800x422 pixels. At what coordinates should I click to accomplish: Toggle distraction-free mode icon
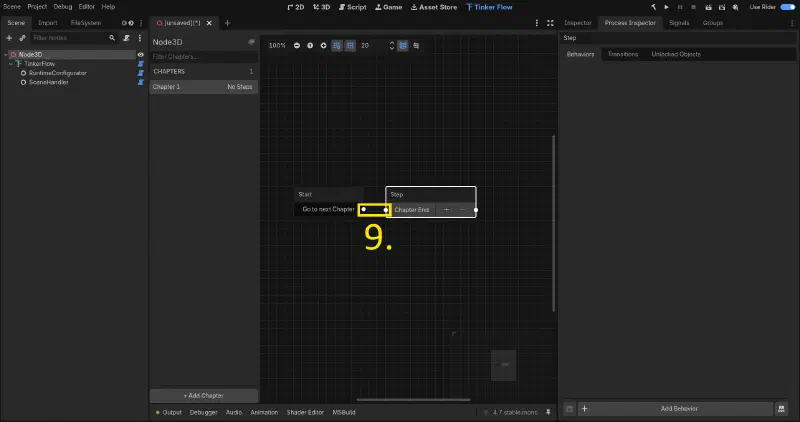click(550, 23)
